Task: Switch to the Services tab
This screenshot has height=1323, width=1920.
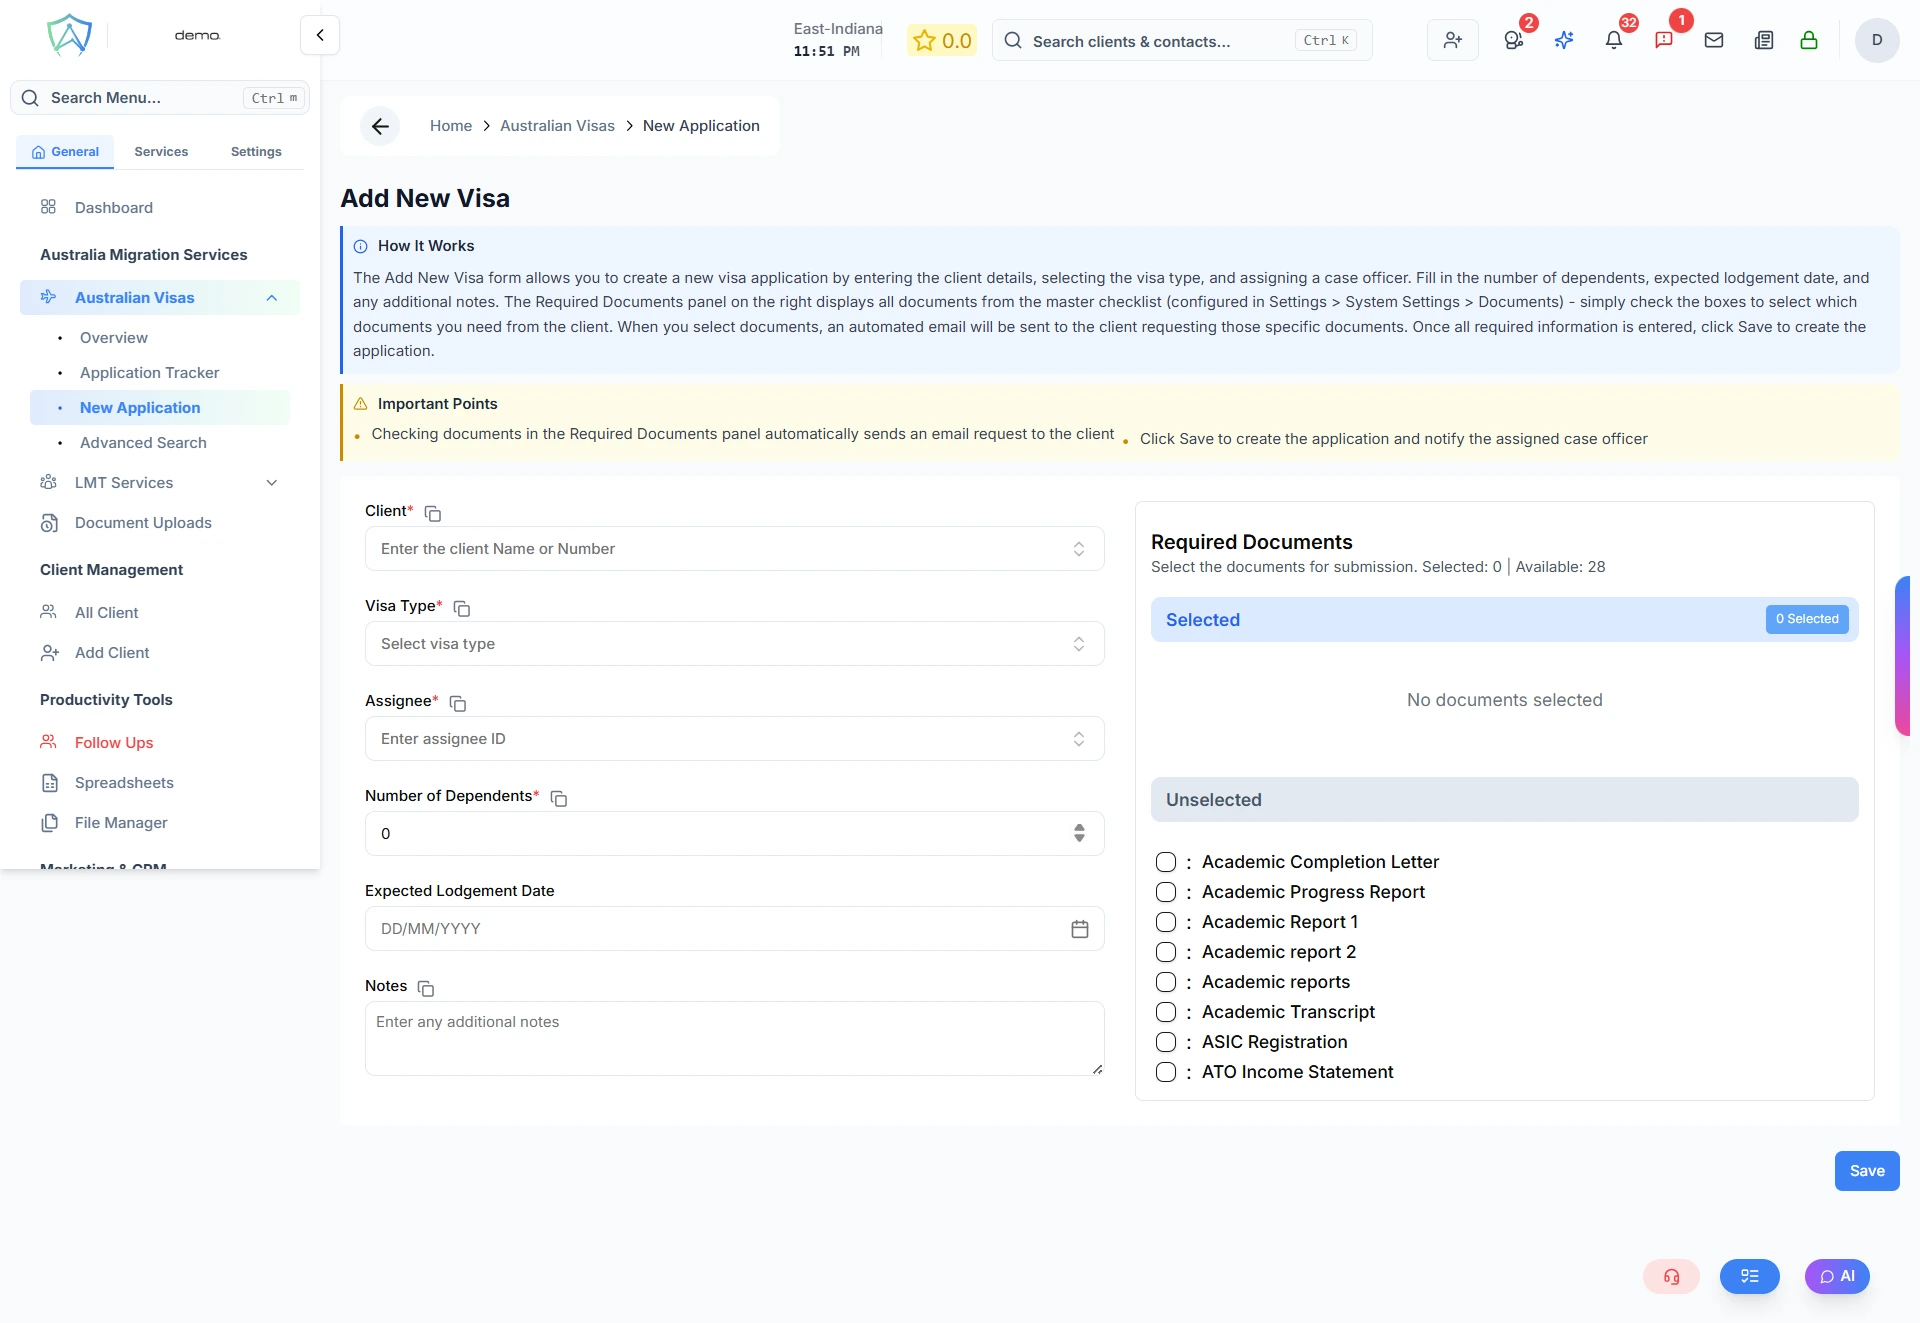Action: click(x=161, y=152)
